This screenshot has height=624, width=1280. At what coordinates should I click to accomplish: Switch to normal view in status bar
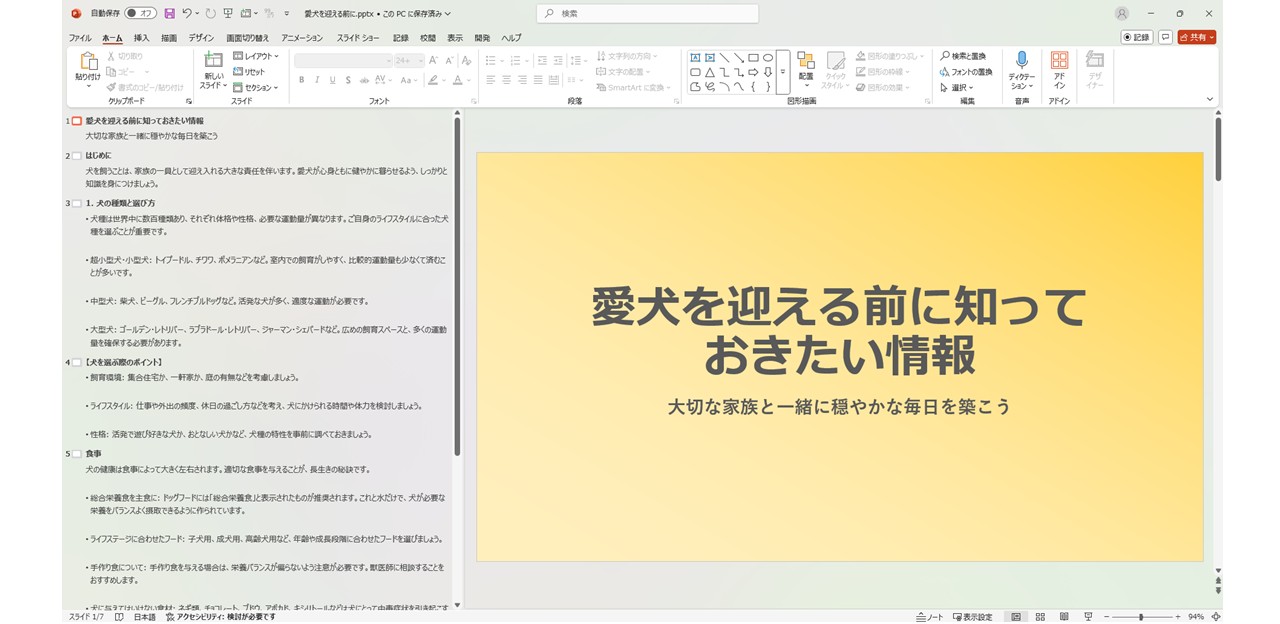coord(1016,617)
